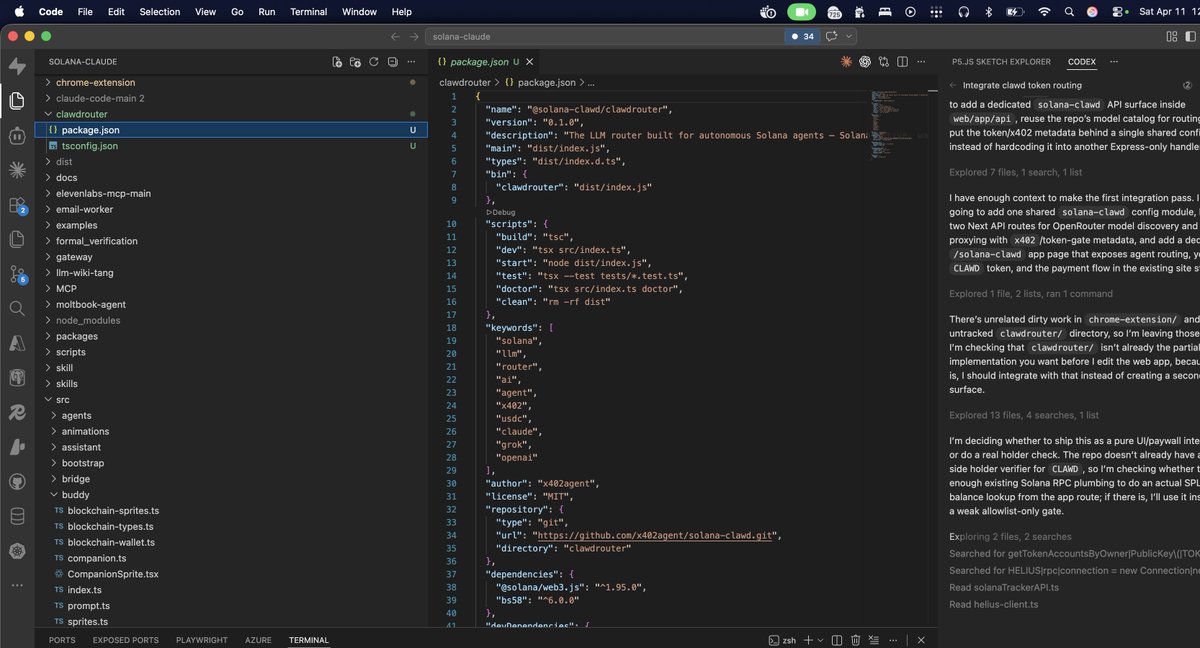This screenshot has width=1200, height=648.
Task: Open the Search view in activity bar
Action: [17, 308]
